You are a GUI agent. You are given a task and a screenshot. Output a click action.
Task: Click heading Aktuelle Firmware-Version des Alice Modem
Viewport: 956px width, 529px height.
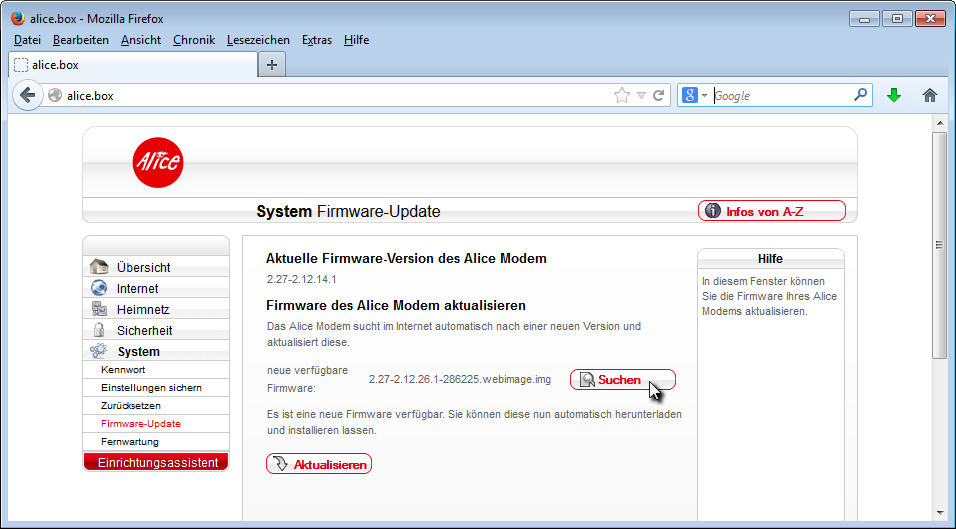click(406, 258)
